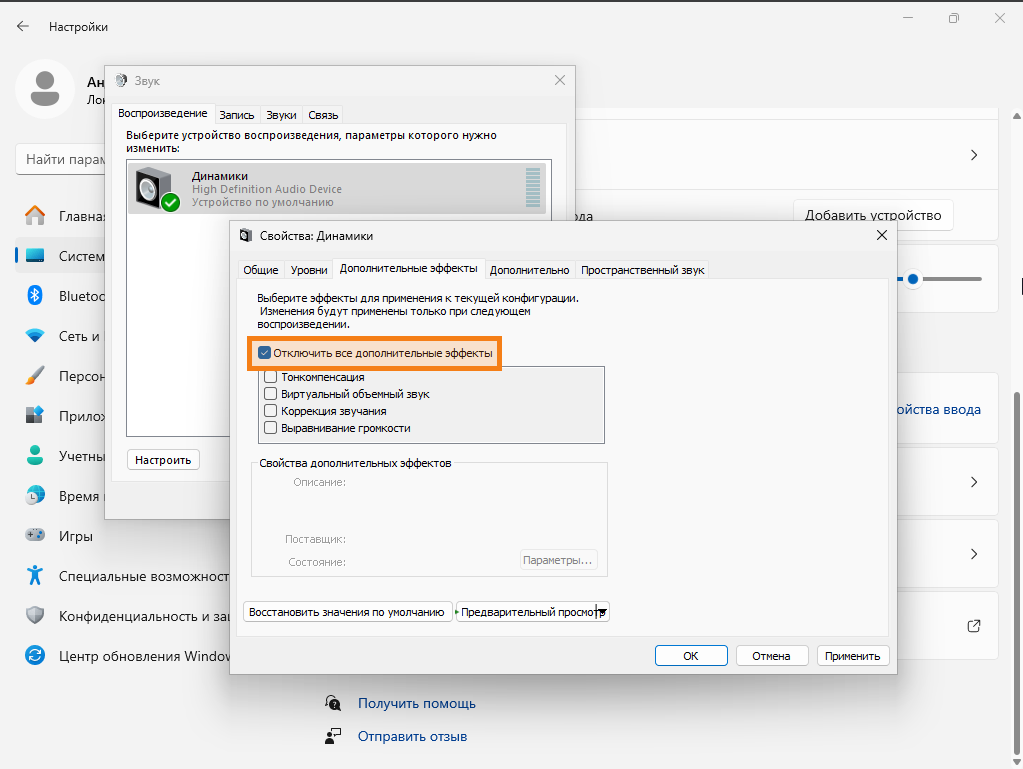The width and height of the screenshot is (1023, 769).
Task: Open the Gaming controller icon section
Action: click(x=35, y=536)
